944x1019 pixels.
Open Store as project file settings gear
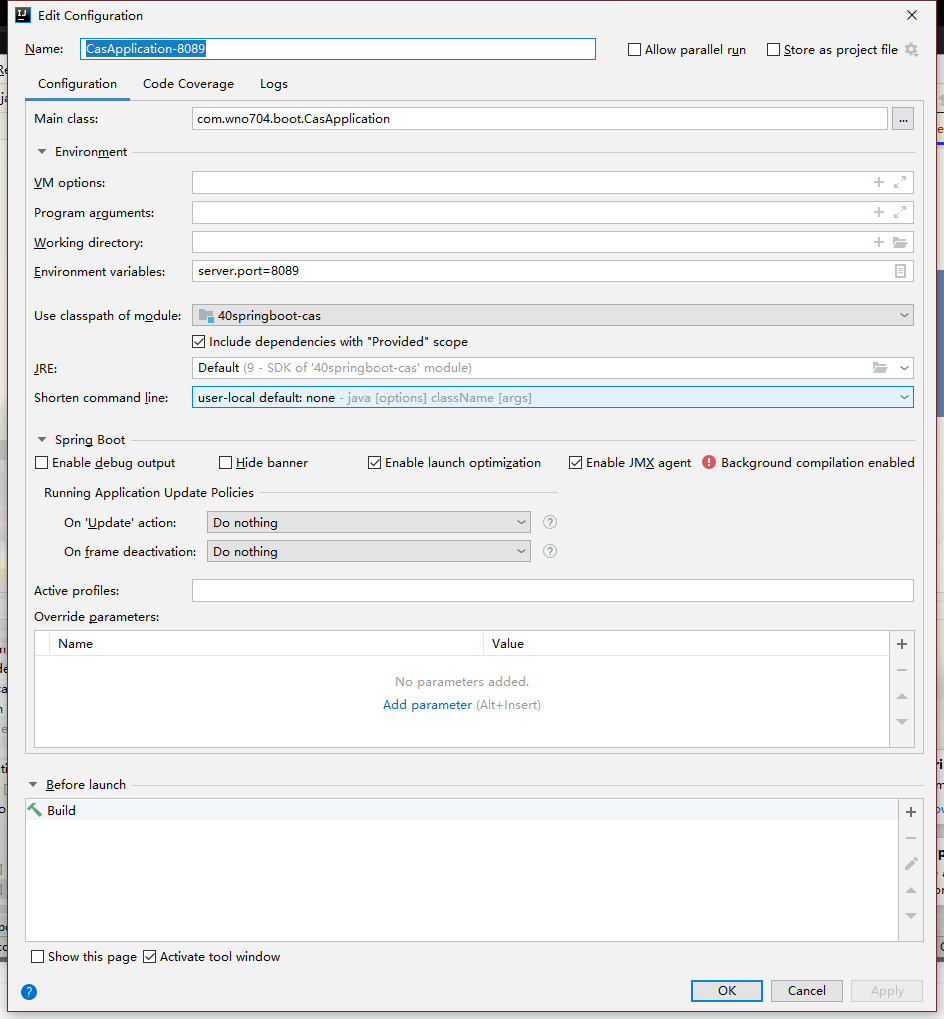coord(911,49)
